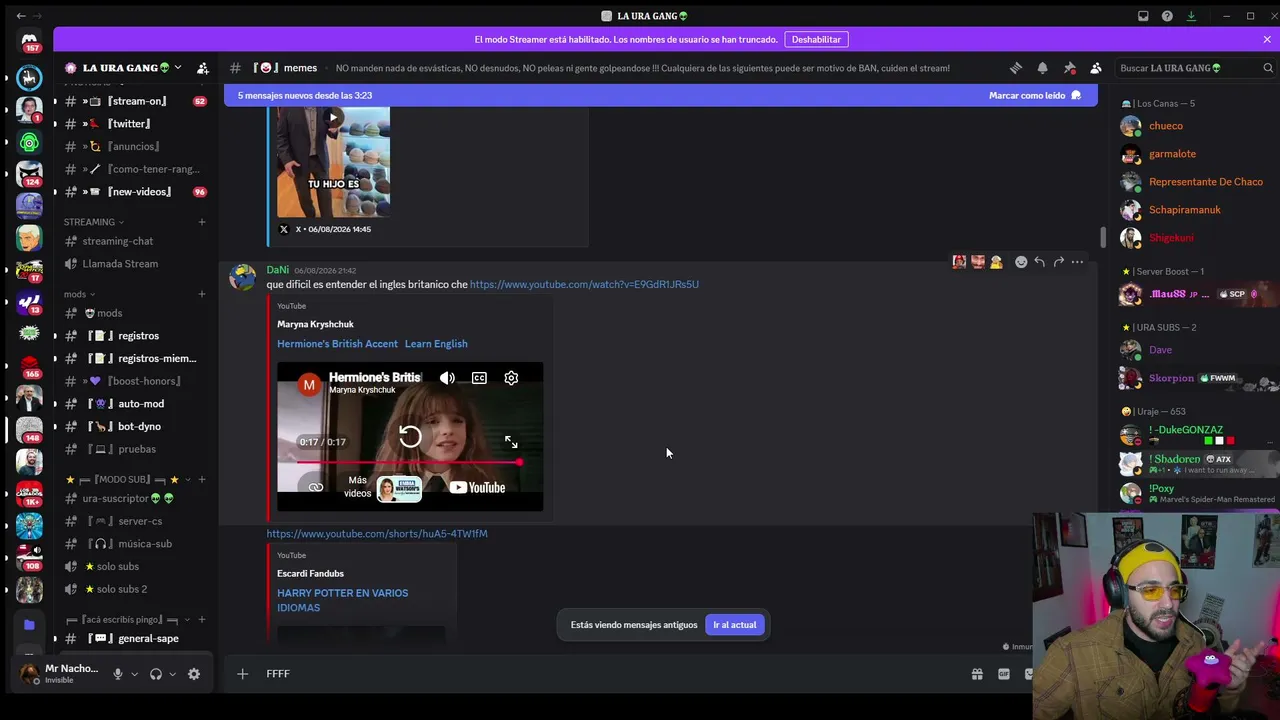The image size is (1280, 720).
Task: Open microphone input options arrow
Action: point(134,674)
